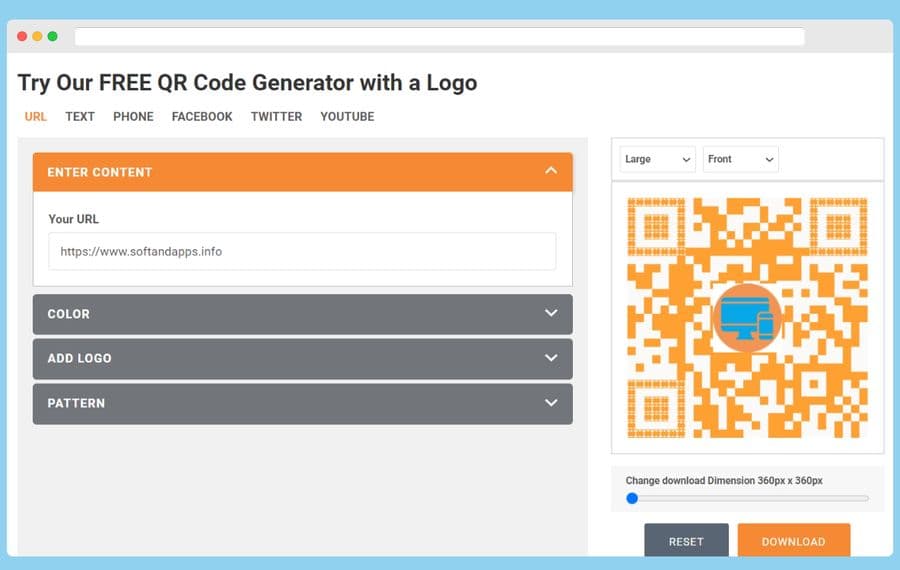Click the download dimension slider handle

pyautogui.click(x=632, y=498)
